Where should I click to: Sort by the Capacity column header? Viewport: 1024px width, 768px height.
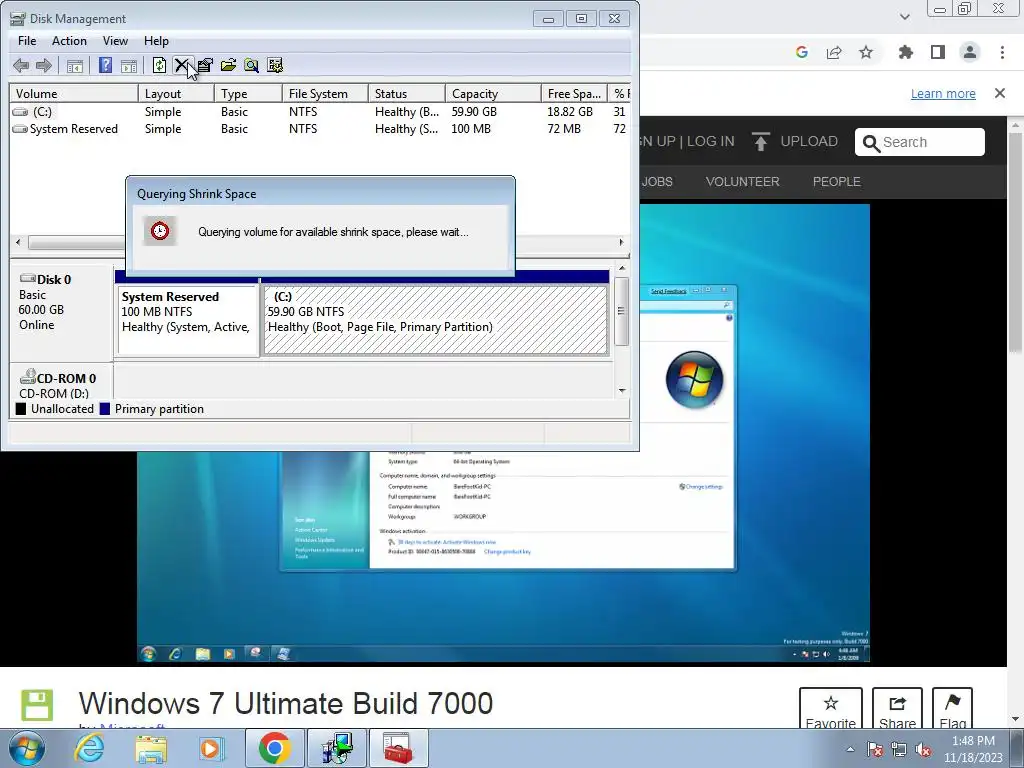493,93
